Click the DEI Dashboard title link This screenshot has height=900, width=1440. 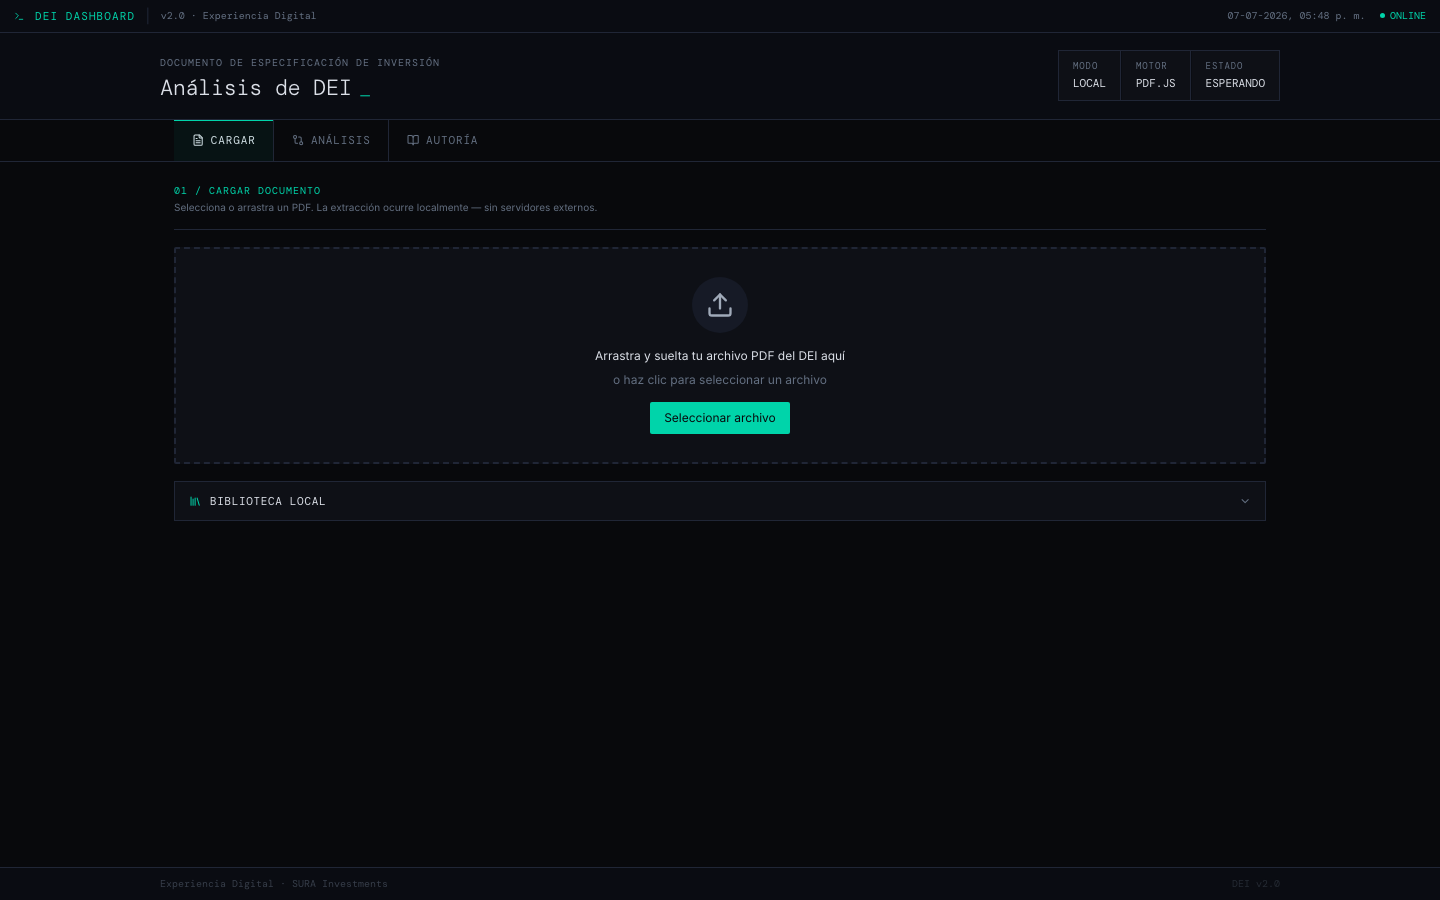[85, 16]
